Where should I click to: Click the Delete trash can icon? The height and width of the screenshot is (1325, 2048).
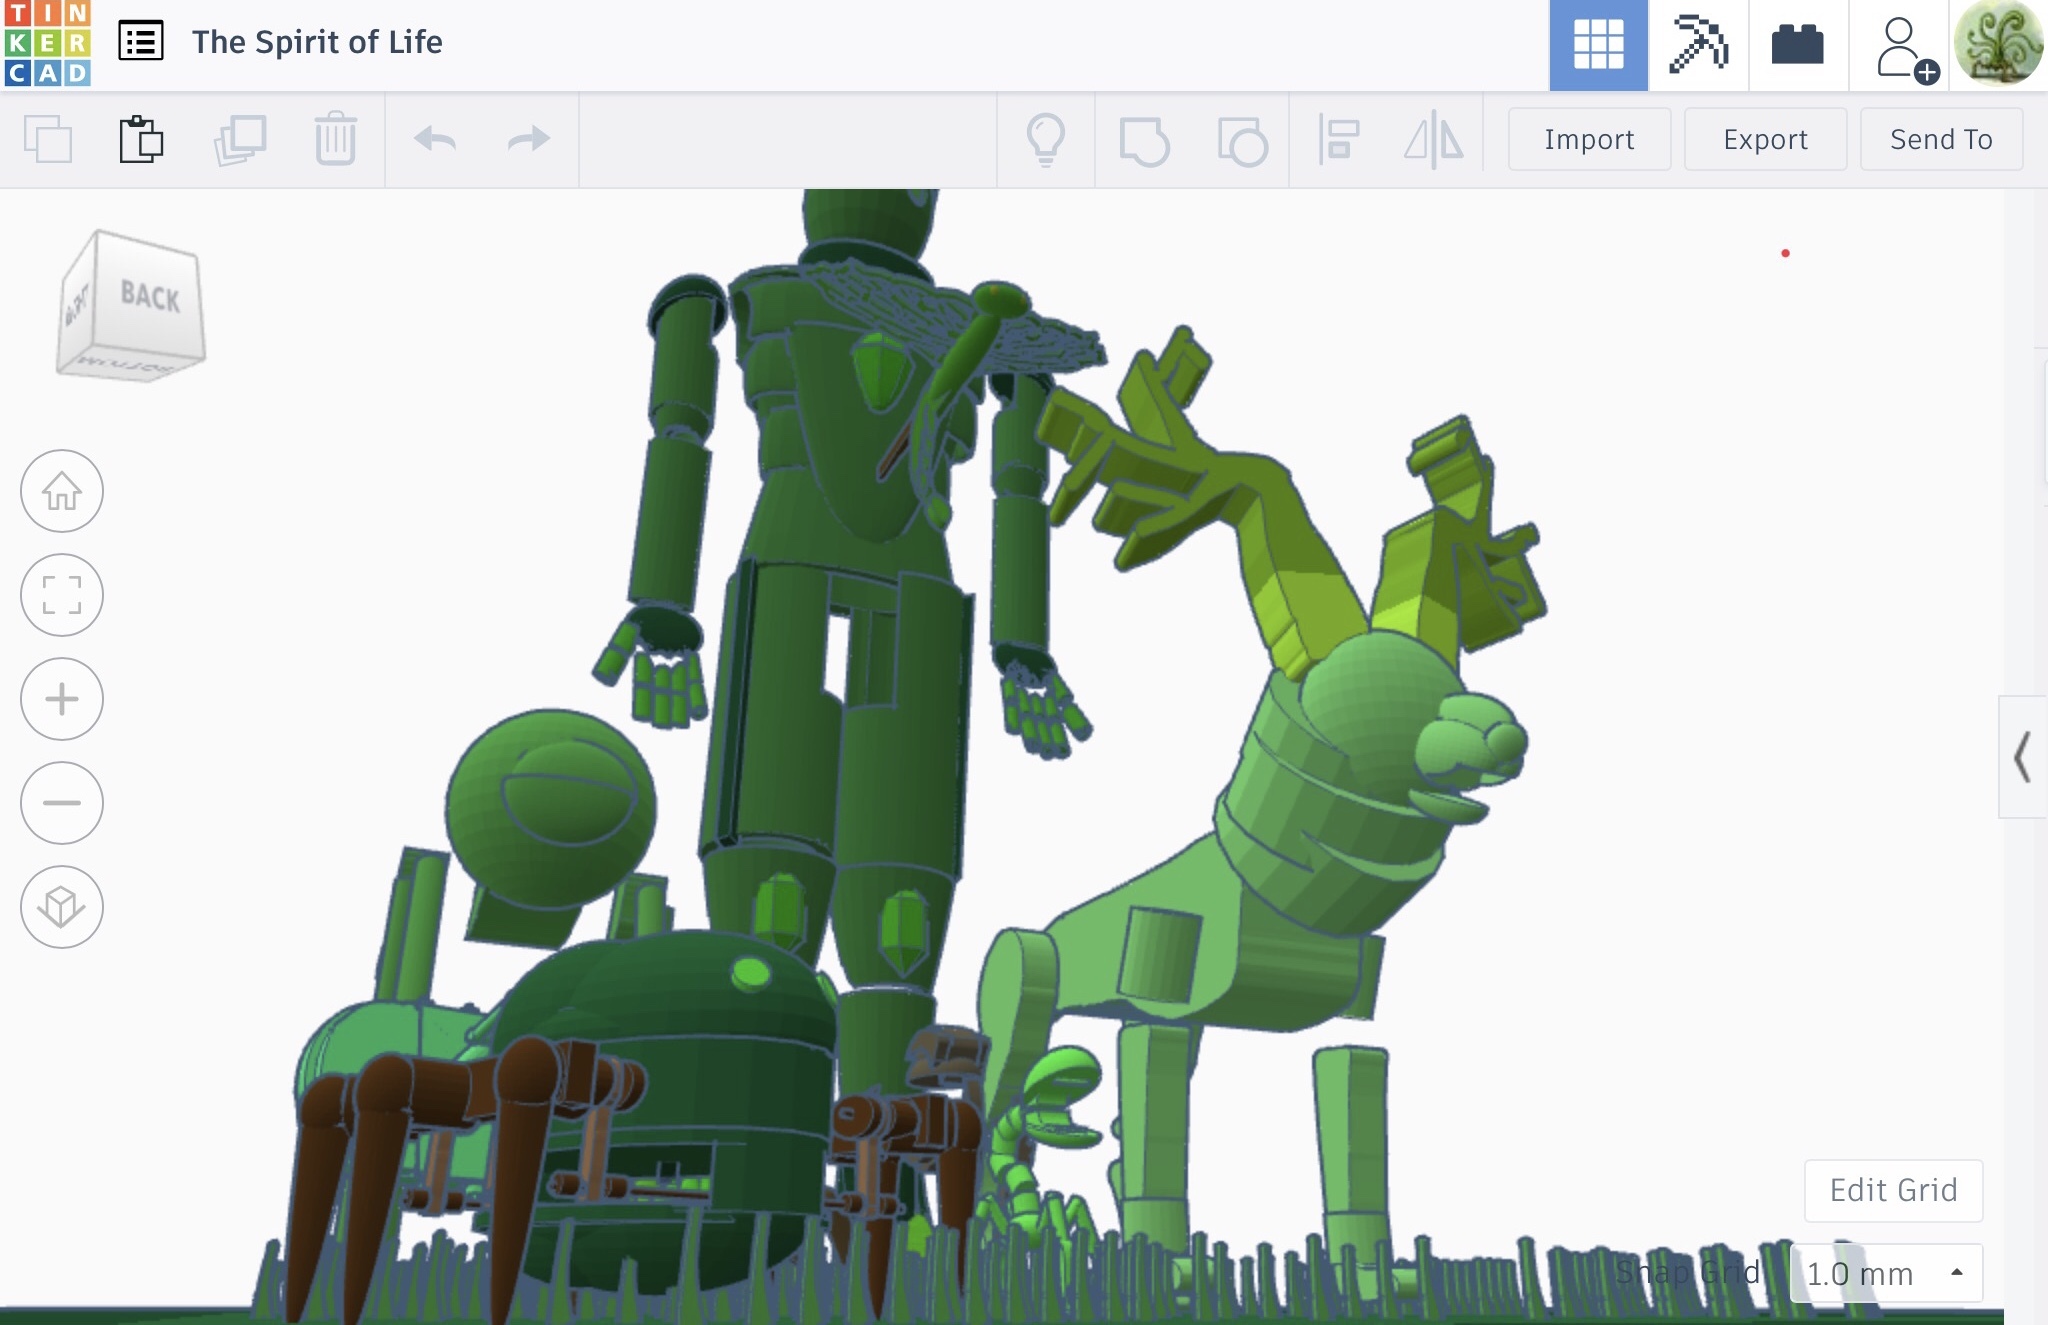click(x=335, y=139)
